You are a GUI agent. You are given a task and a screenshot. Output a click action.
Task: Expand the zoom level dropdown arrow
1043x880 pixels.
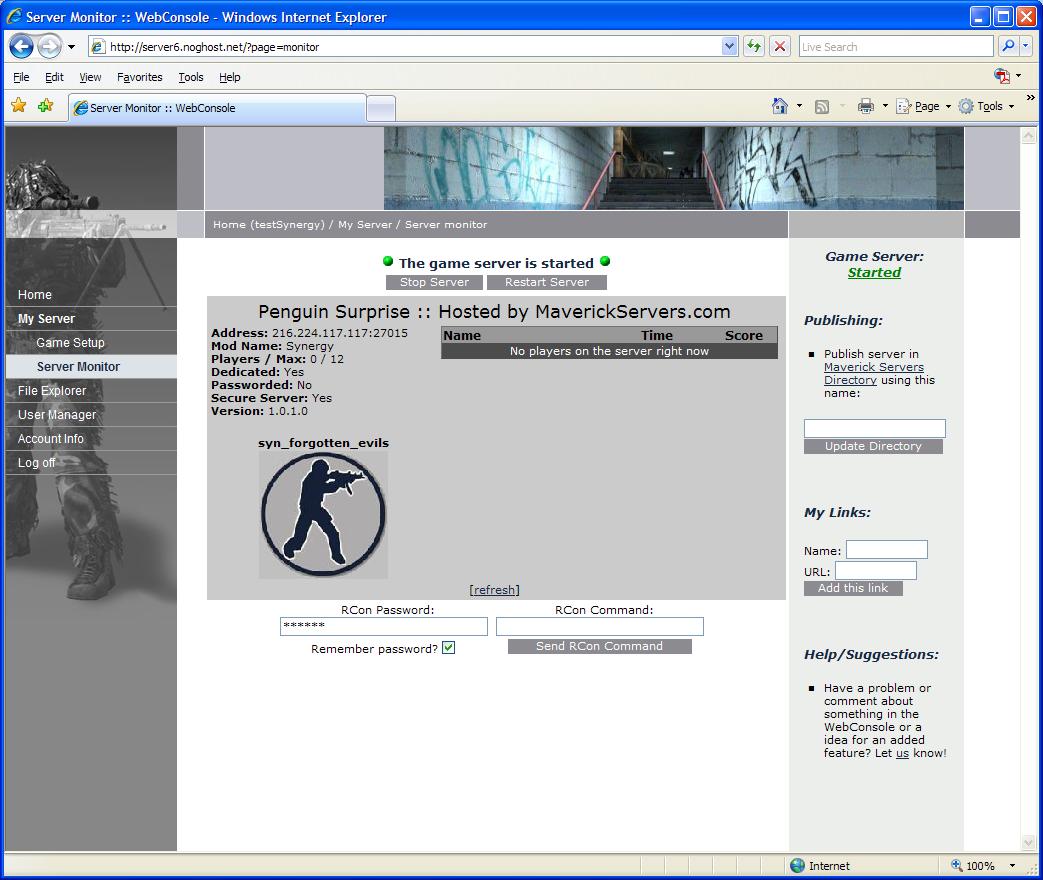pos(1012,865)
